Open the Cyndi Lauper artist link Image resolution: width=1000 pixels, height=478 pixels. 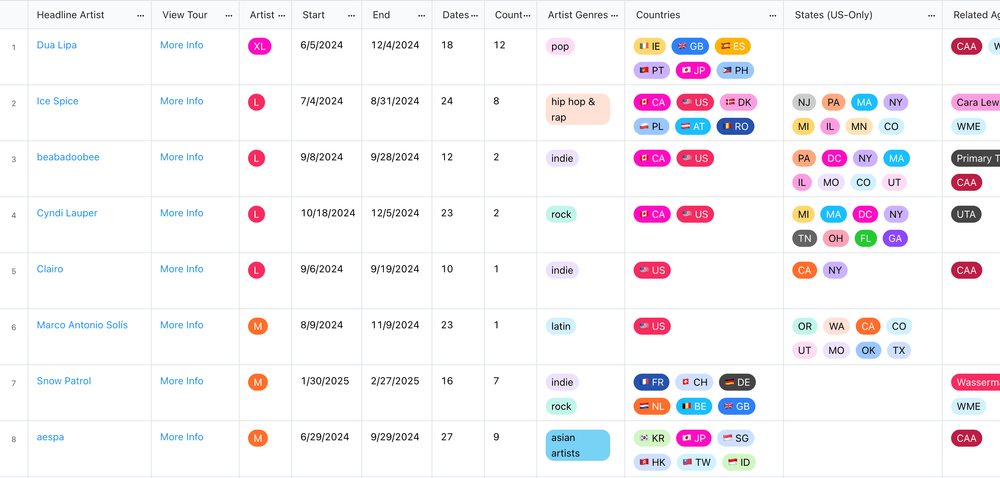(x=67, y=214)
